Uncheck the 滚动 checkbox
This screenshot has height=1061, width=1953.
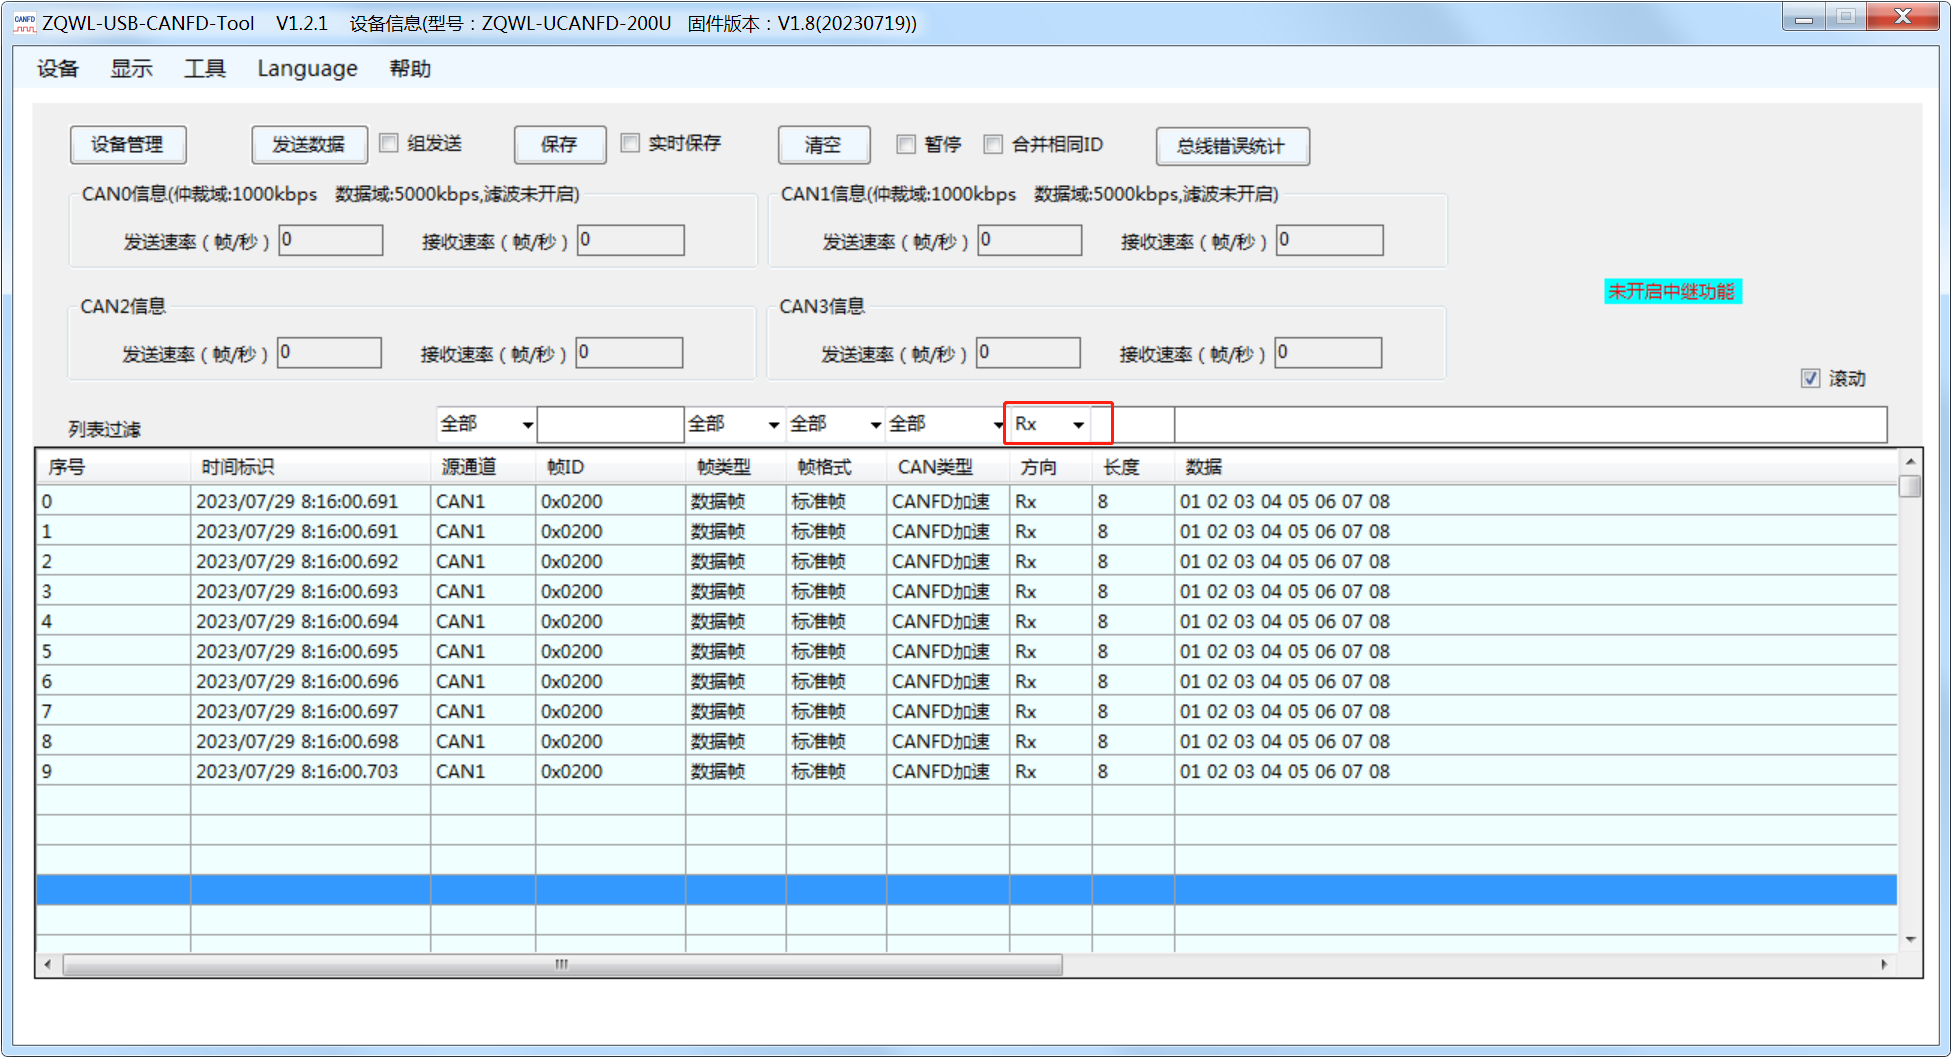pyautogui.click(x=1810, y=378)
